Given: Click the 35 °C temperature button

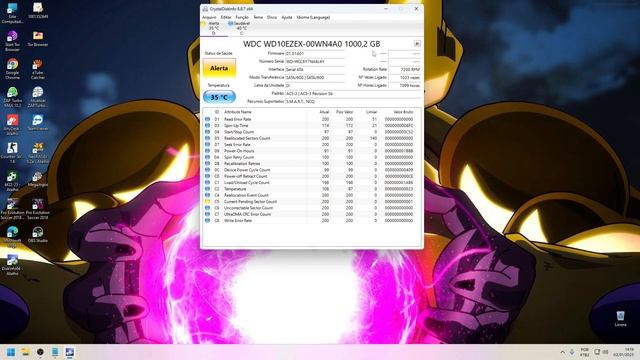Looking at the screenshot, I should pyautogui.click(x=219, y=97).
